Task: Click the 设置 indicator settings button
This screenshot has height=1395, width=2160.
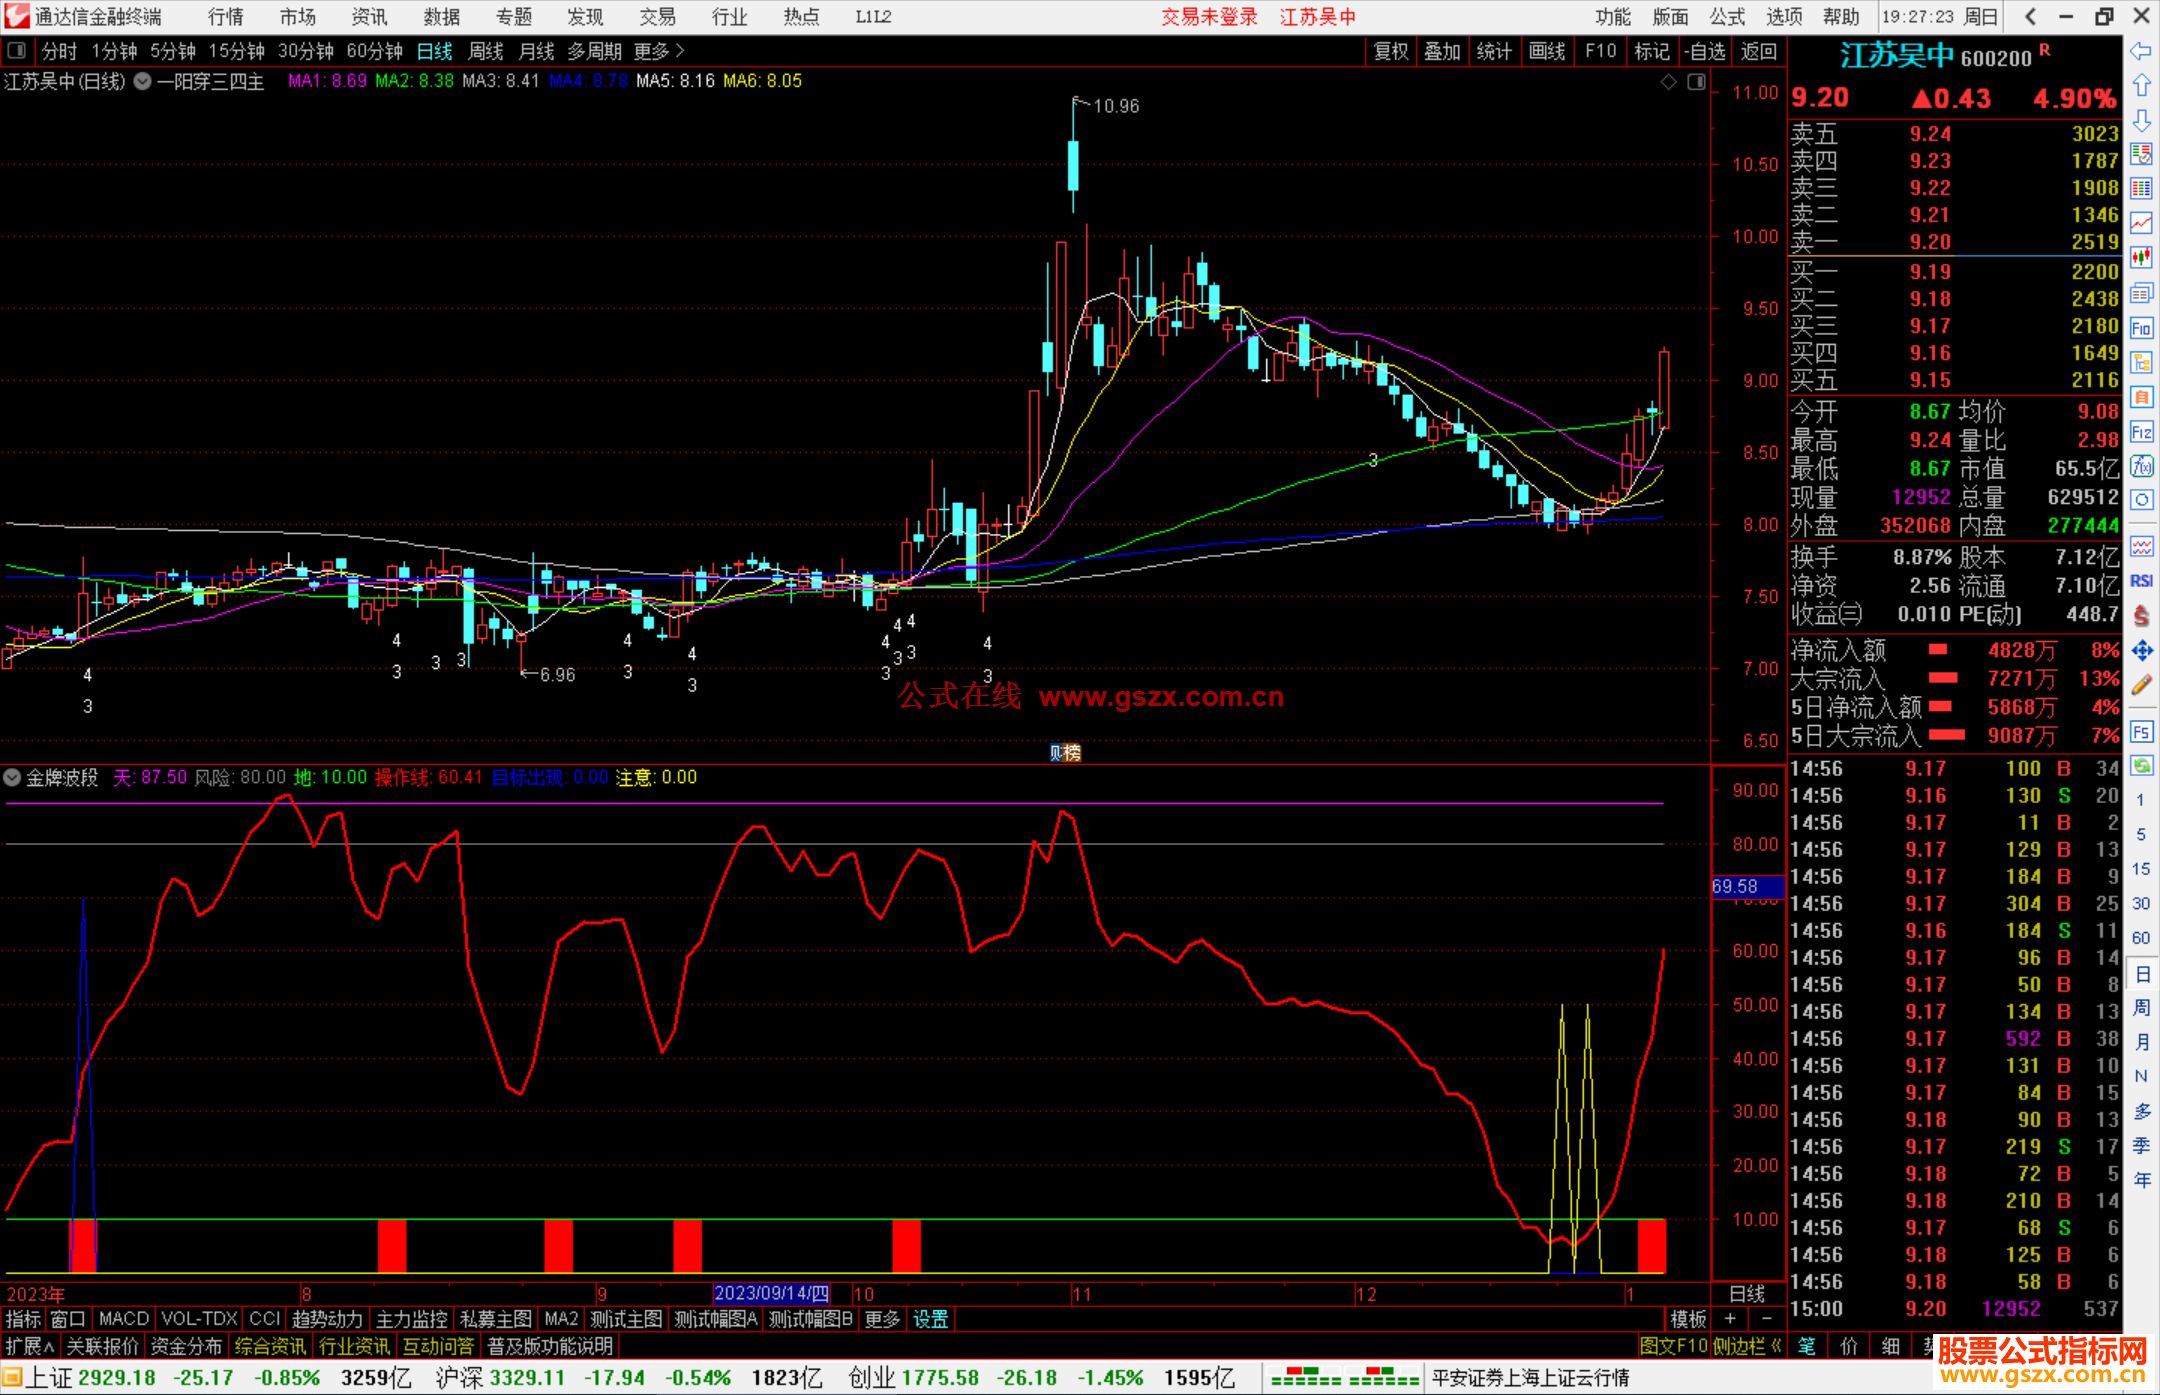Action: click(930, 1319)
